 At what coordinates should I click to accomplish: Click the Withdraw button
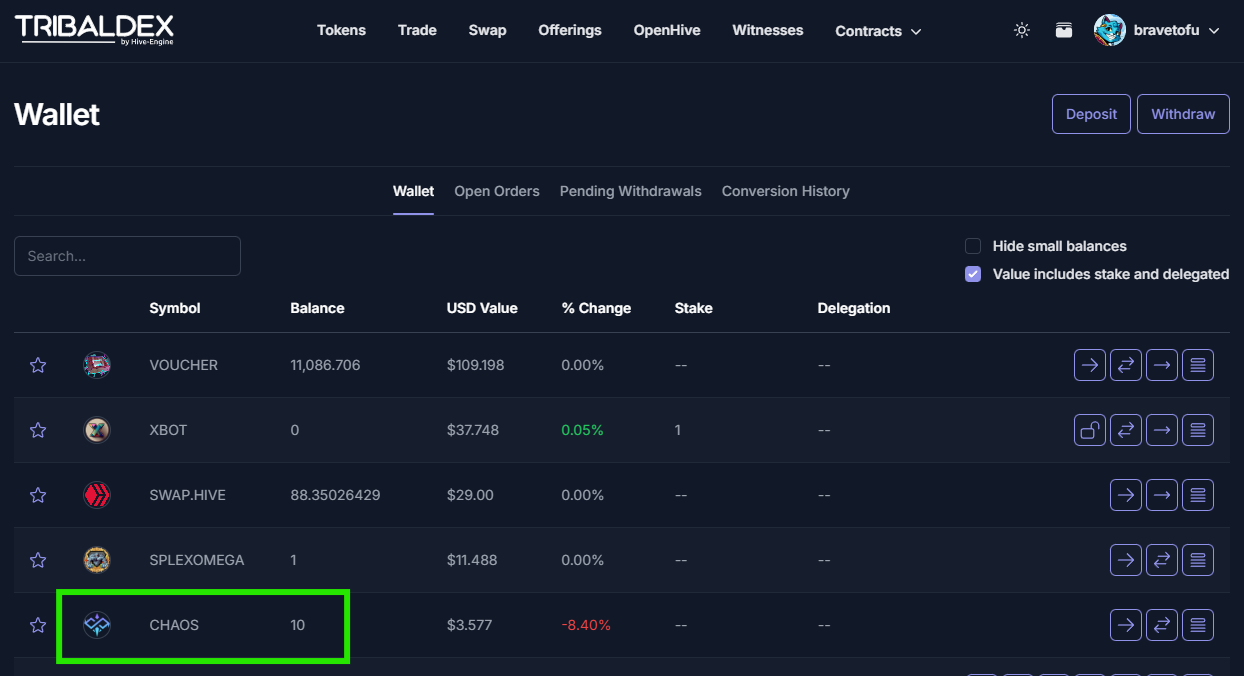pos(1183,114)
